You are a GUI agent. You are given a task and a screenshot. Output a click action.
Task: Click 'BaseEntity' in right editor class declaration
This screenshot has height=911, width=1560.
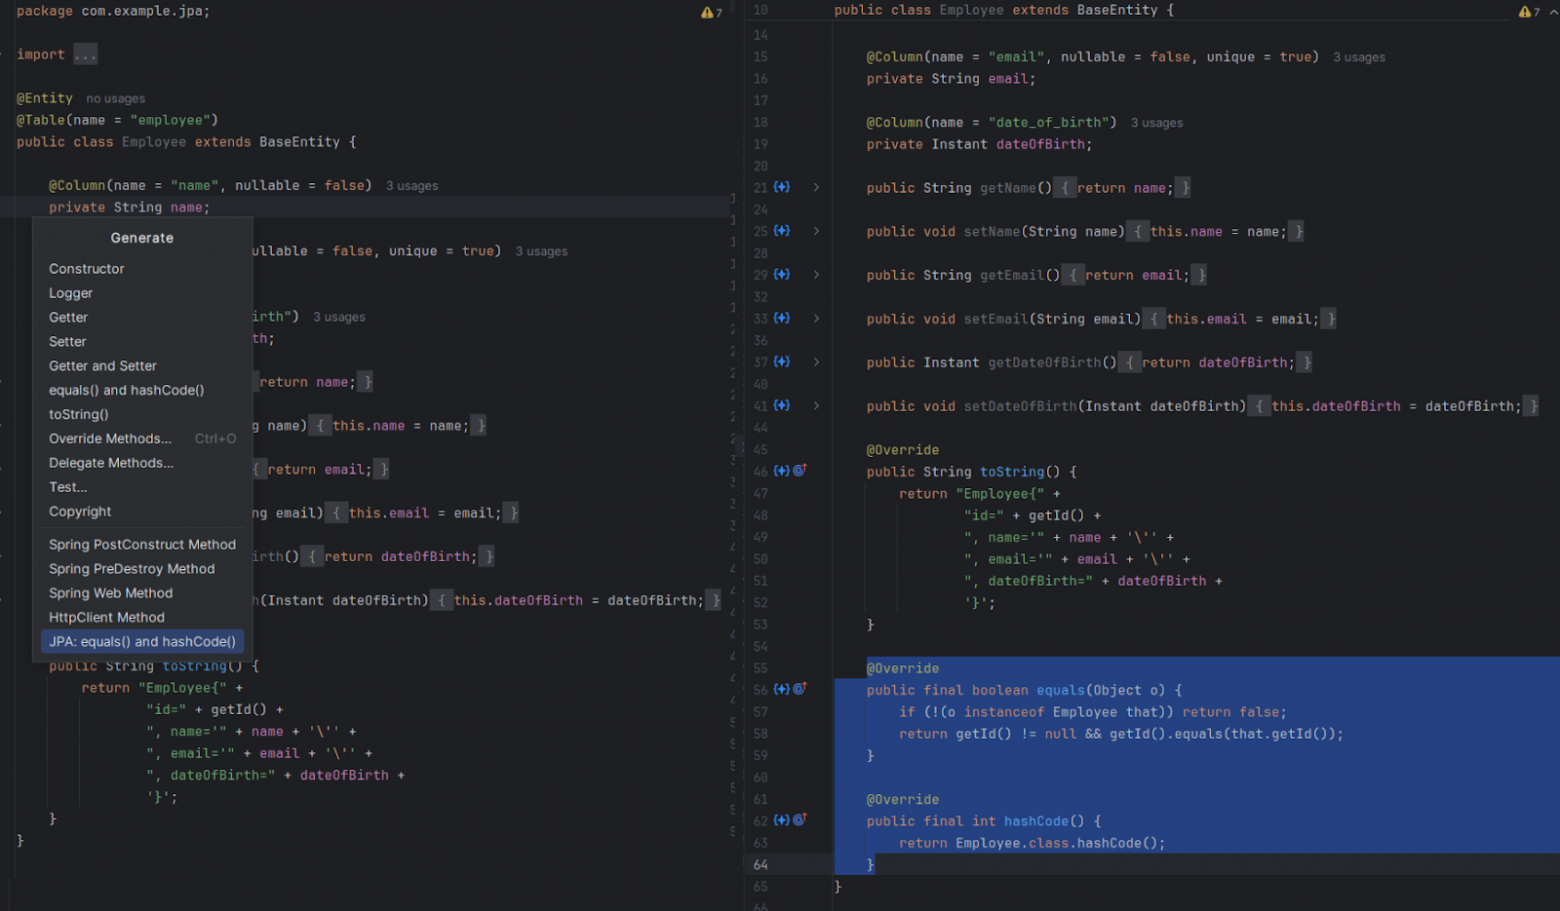point(1118,10)
